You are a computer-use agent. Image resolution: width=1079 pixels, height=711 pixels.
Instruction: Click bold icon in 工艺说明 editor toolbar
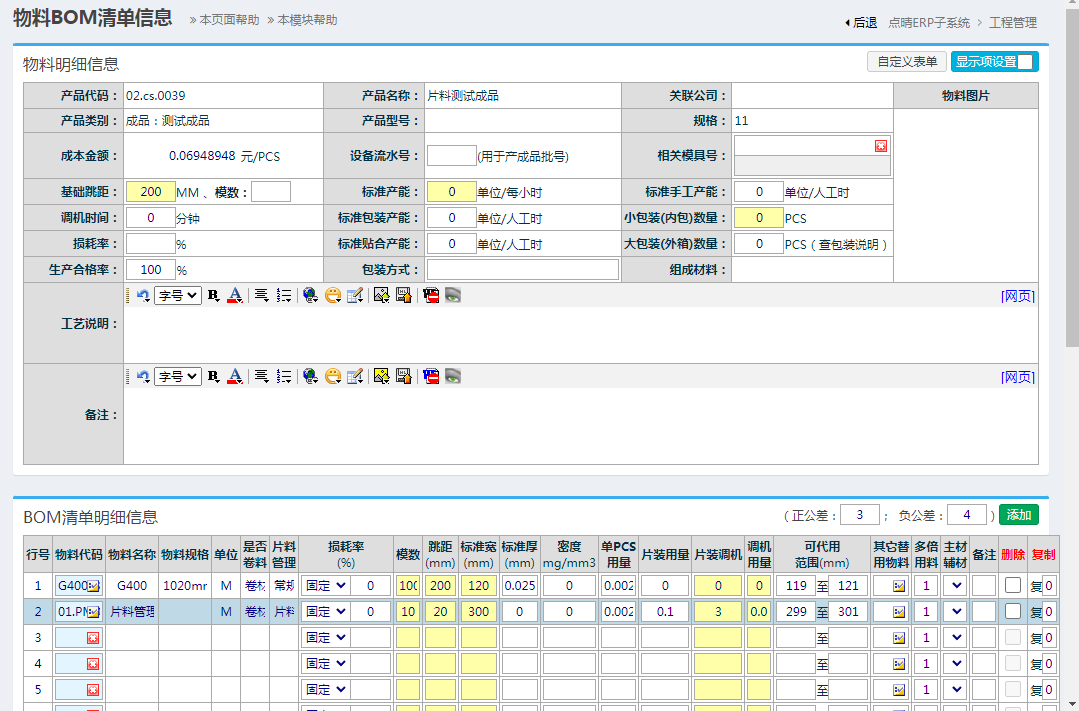[213, 295]
